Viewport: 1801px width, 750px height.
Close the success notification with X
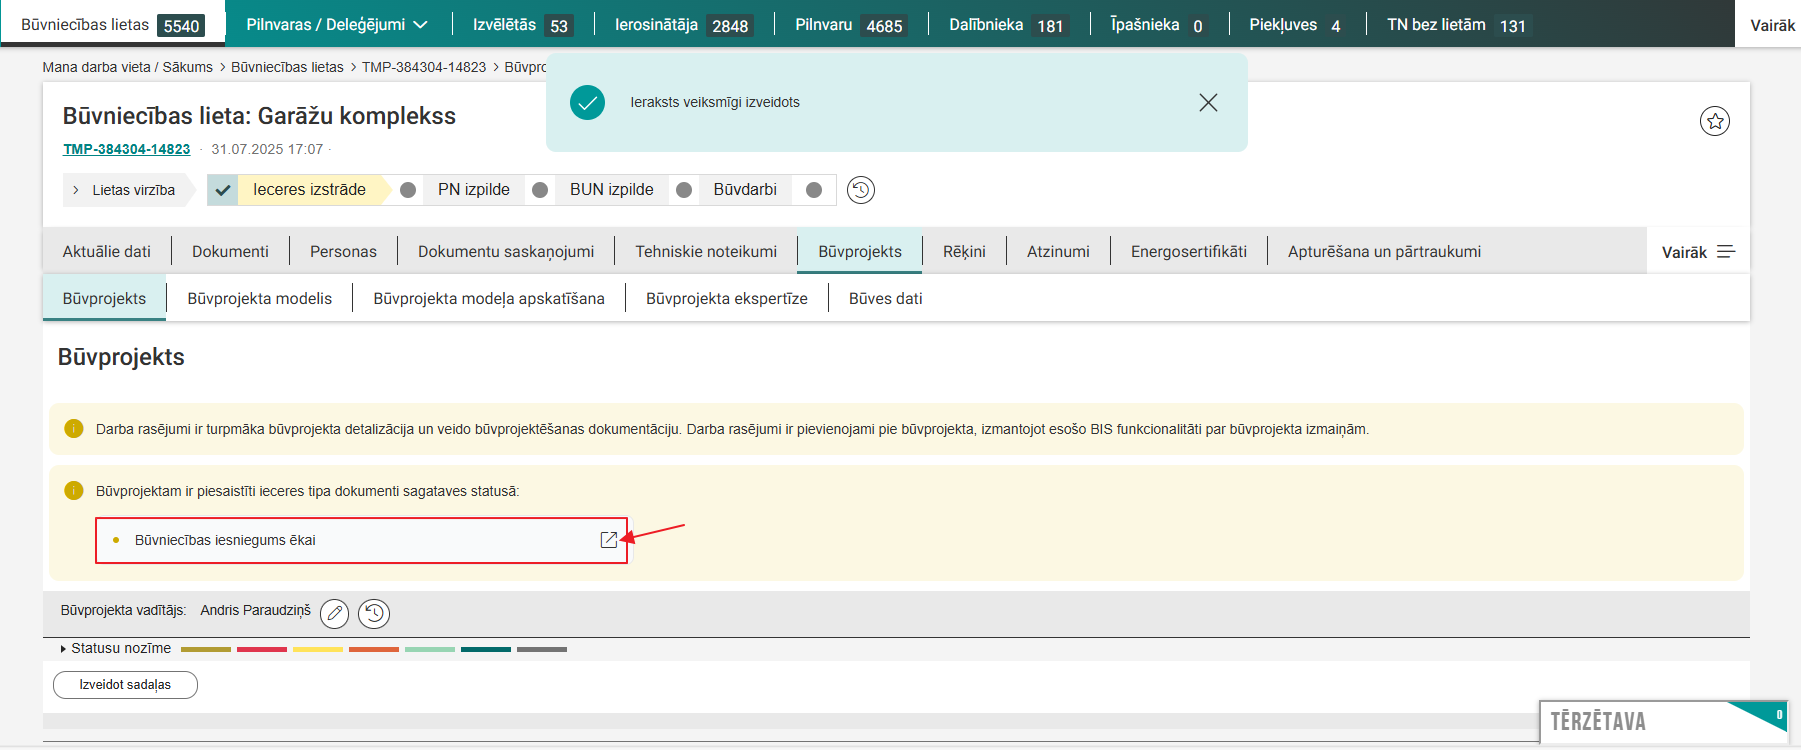click(1208, 102)
